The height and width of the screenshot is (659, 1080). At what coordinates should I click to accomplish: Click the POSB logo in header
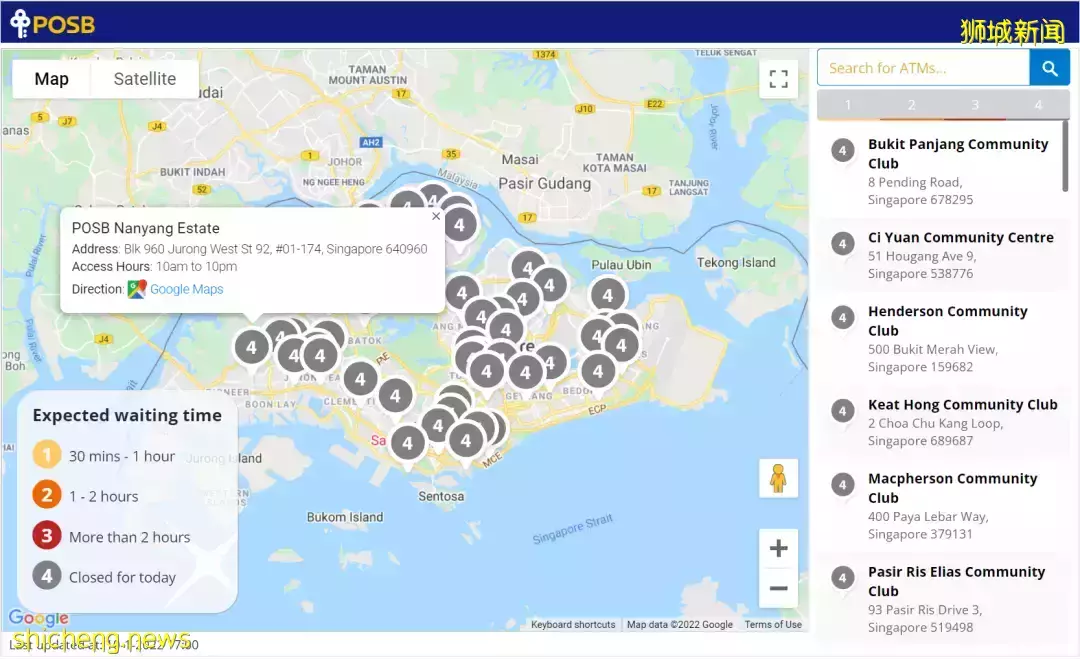point(53,23)
